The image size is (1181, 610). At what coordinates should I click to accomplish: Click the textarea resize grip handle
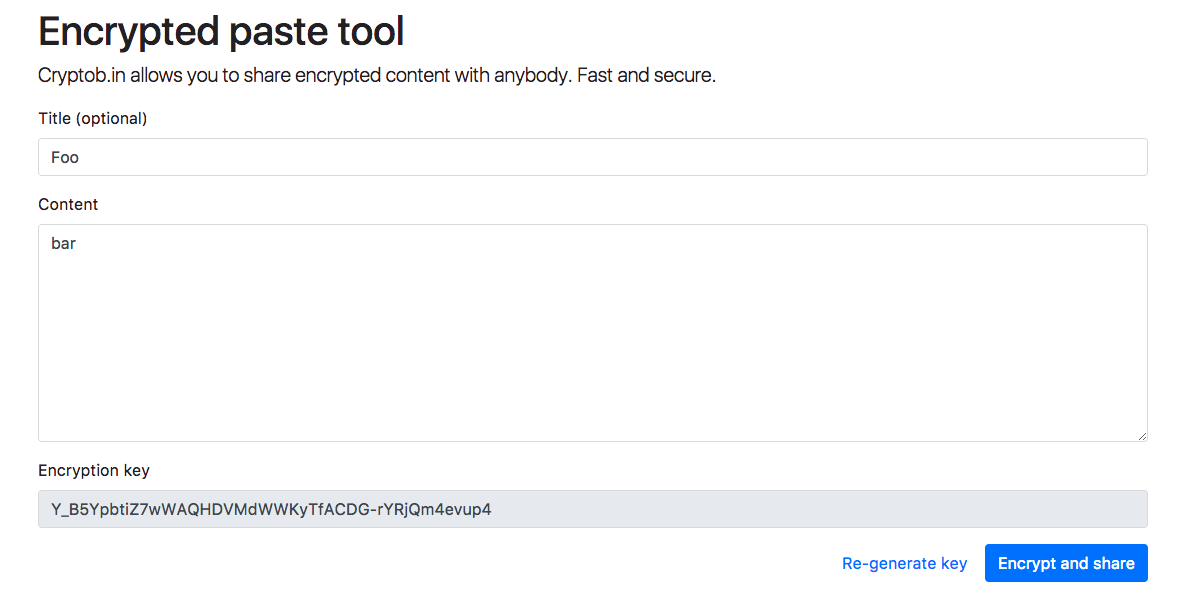[1141, 434]
